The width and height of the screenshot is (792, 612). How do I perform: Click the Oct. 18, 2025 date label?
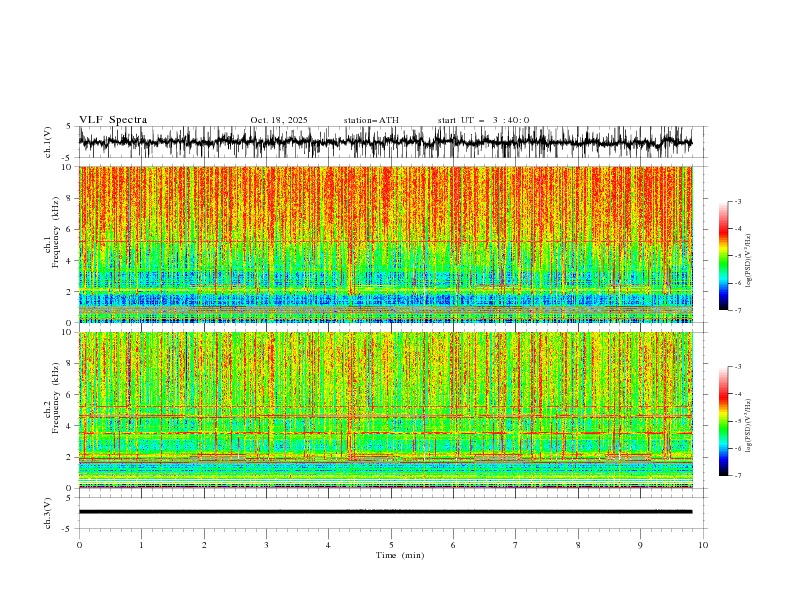coord(279,120)
